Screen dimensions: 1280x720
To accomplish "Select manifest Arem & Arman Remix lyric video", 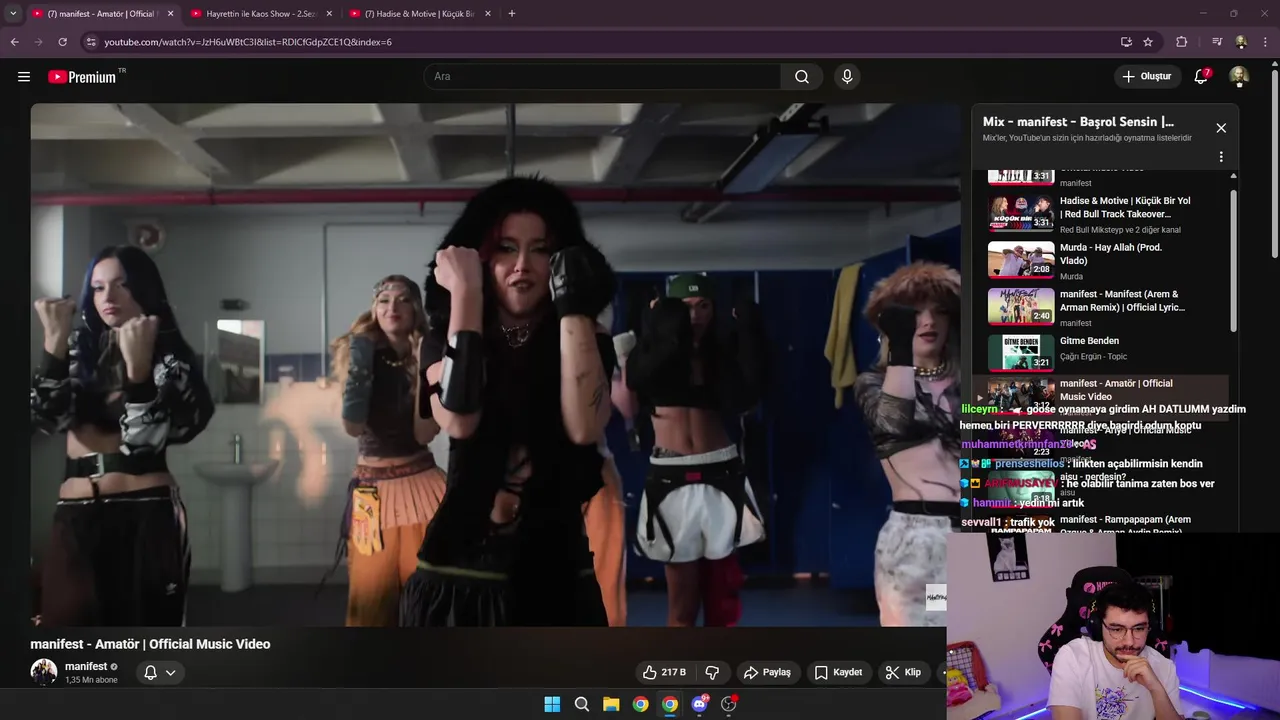I will 1100,307.
